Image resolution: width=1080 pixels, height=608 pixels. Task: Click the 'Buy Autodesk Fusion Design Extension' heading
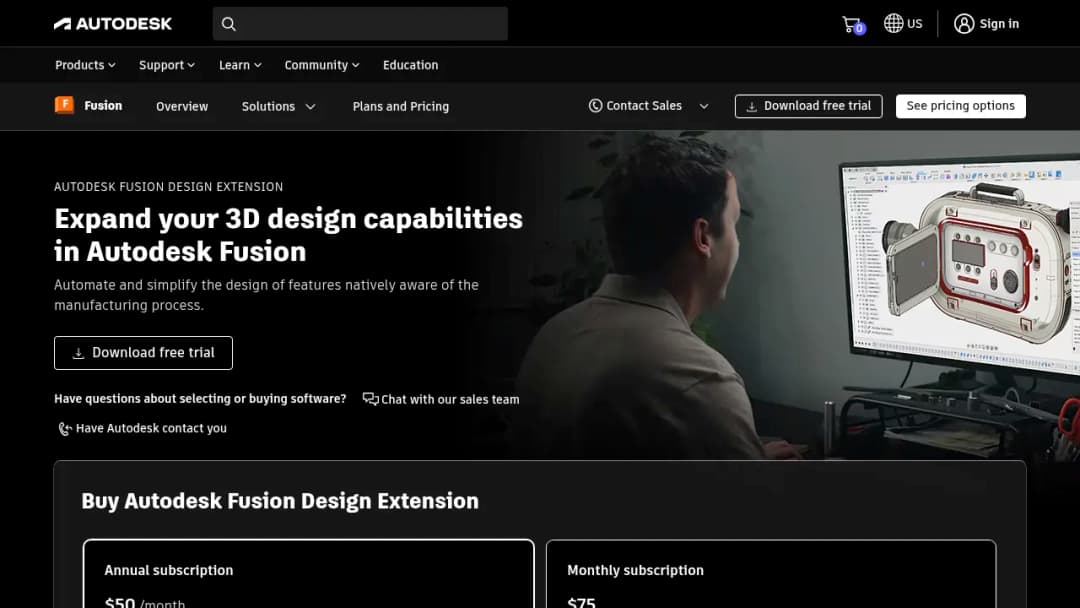tap(280, 501)
